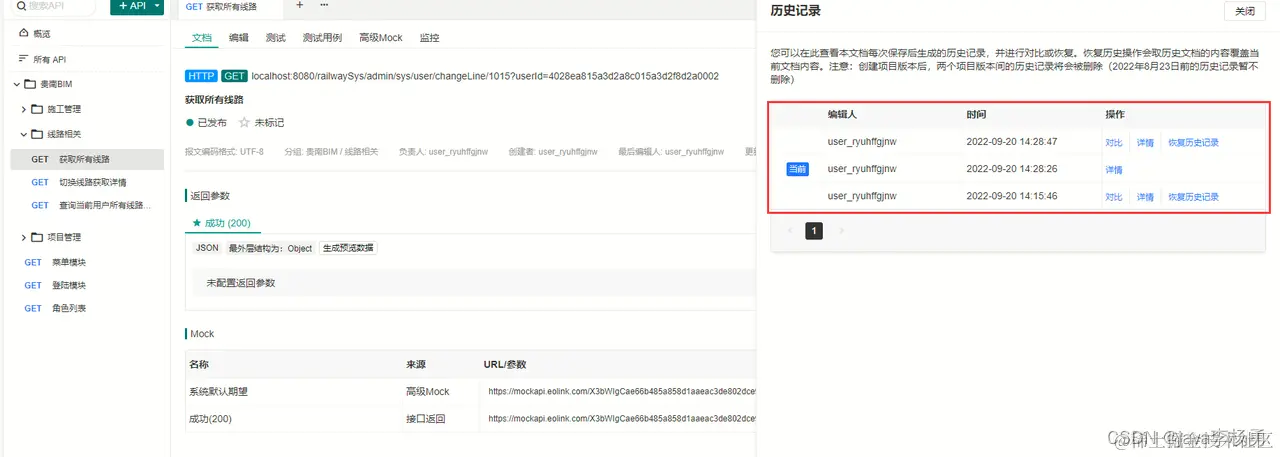The width and height of the screenshot is (1280, 457).
Task: Select 所有 API in the sidebar
Action: 42,59
